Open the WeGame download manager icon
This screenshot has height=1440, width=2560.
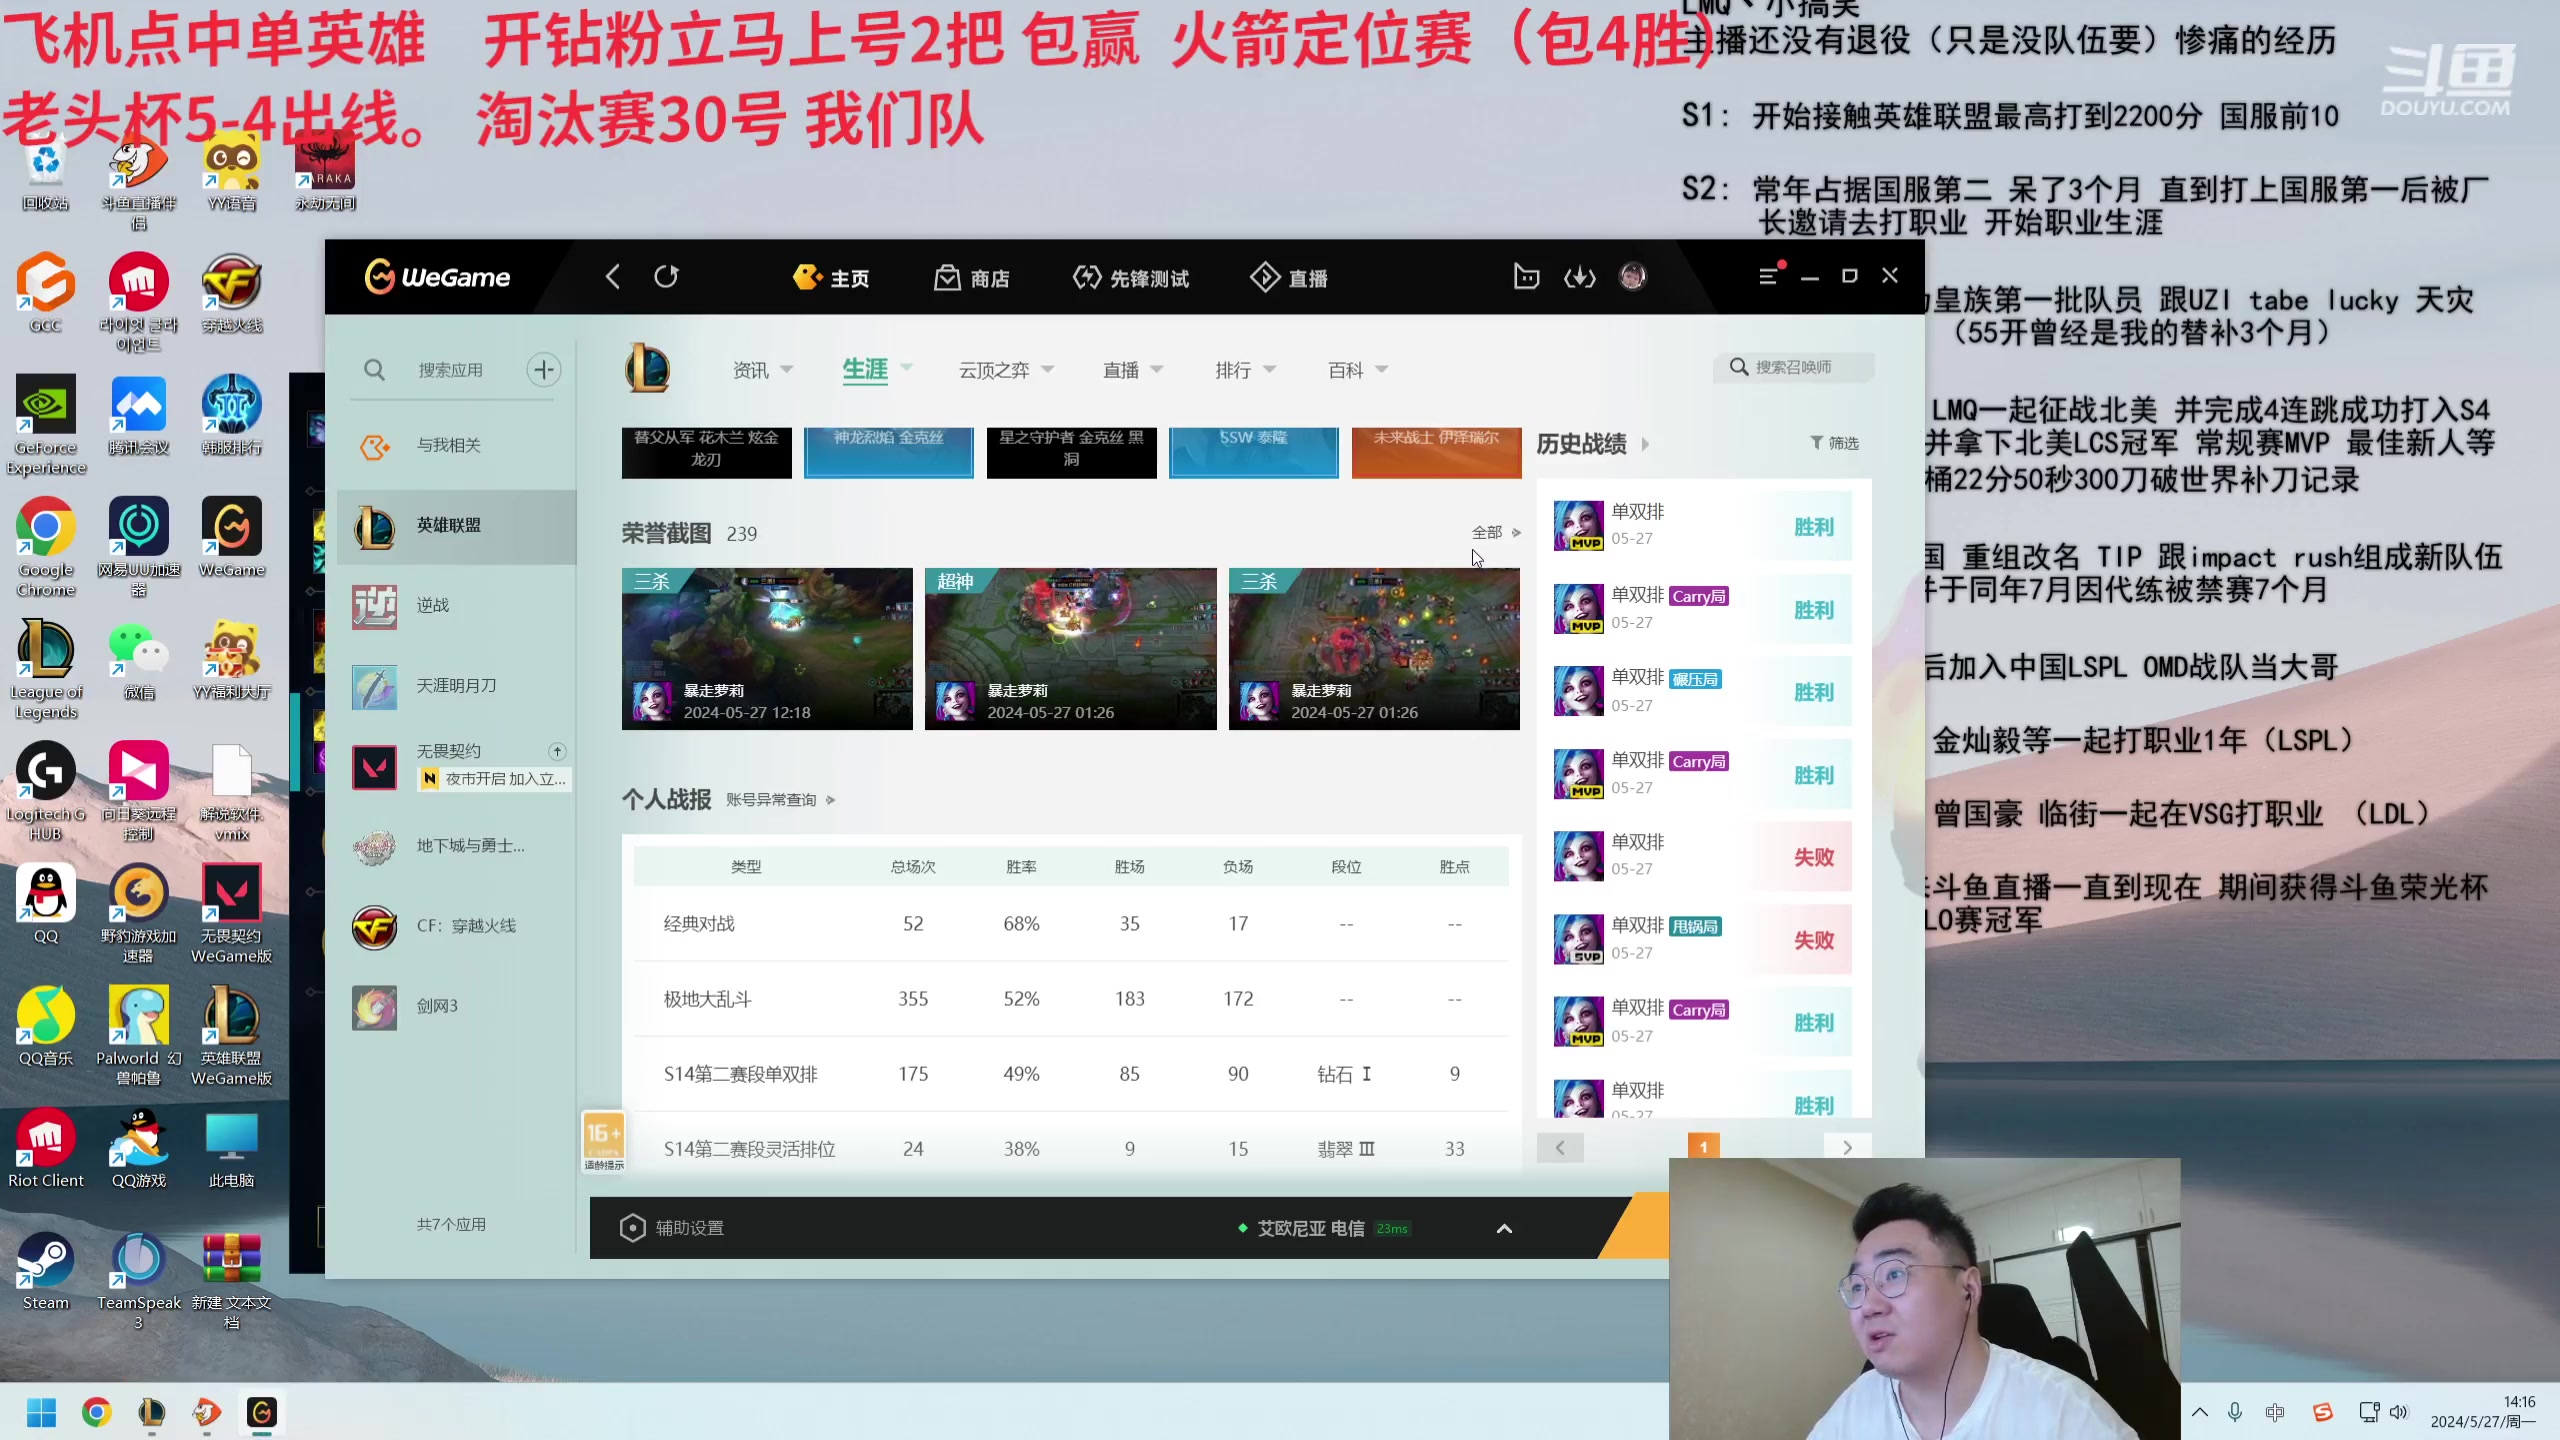1579,277
